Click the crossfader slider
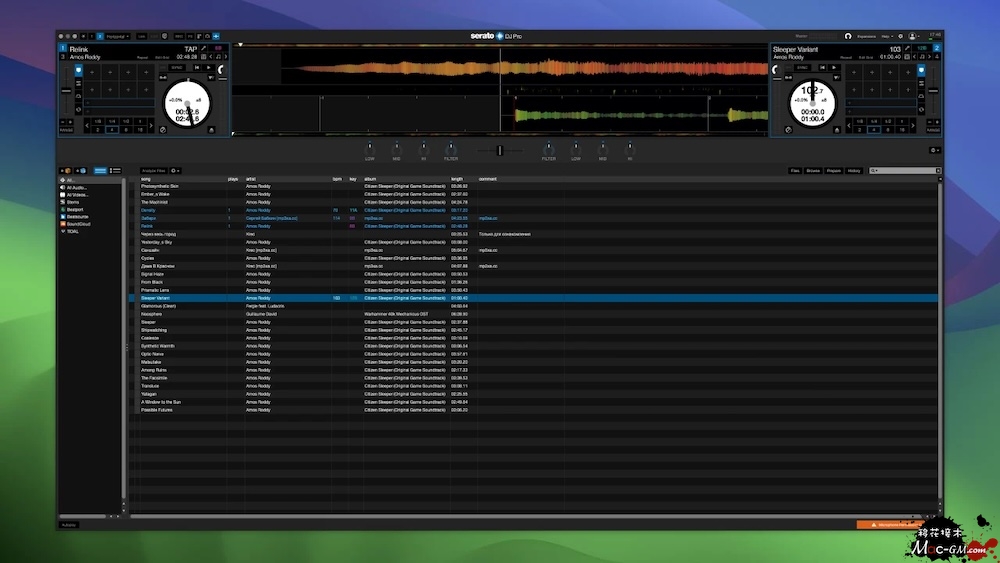1000x563 pixels. pyautogui.click(x=499, y=150)
